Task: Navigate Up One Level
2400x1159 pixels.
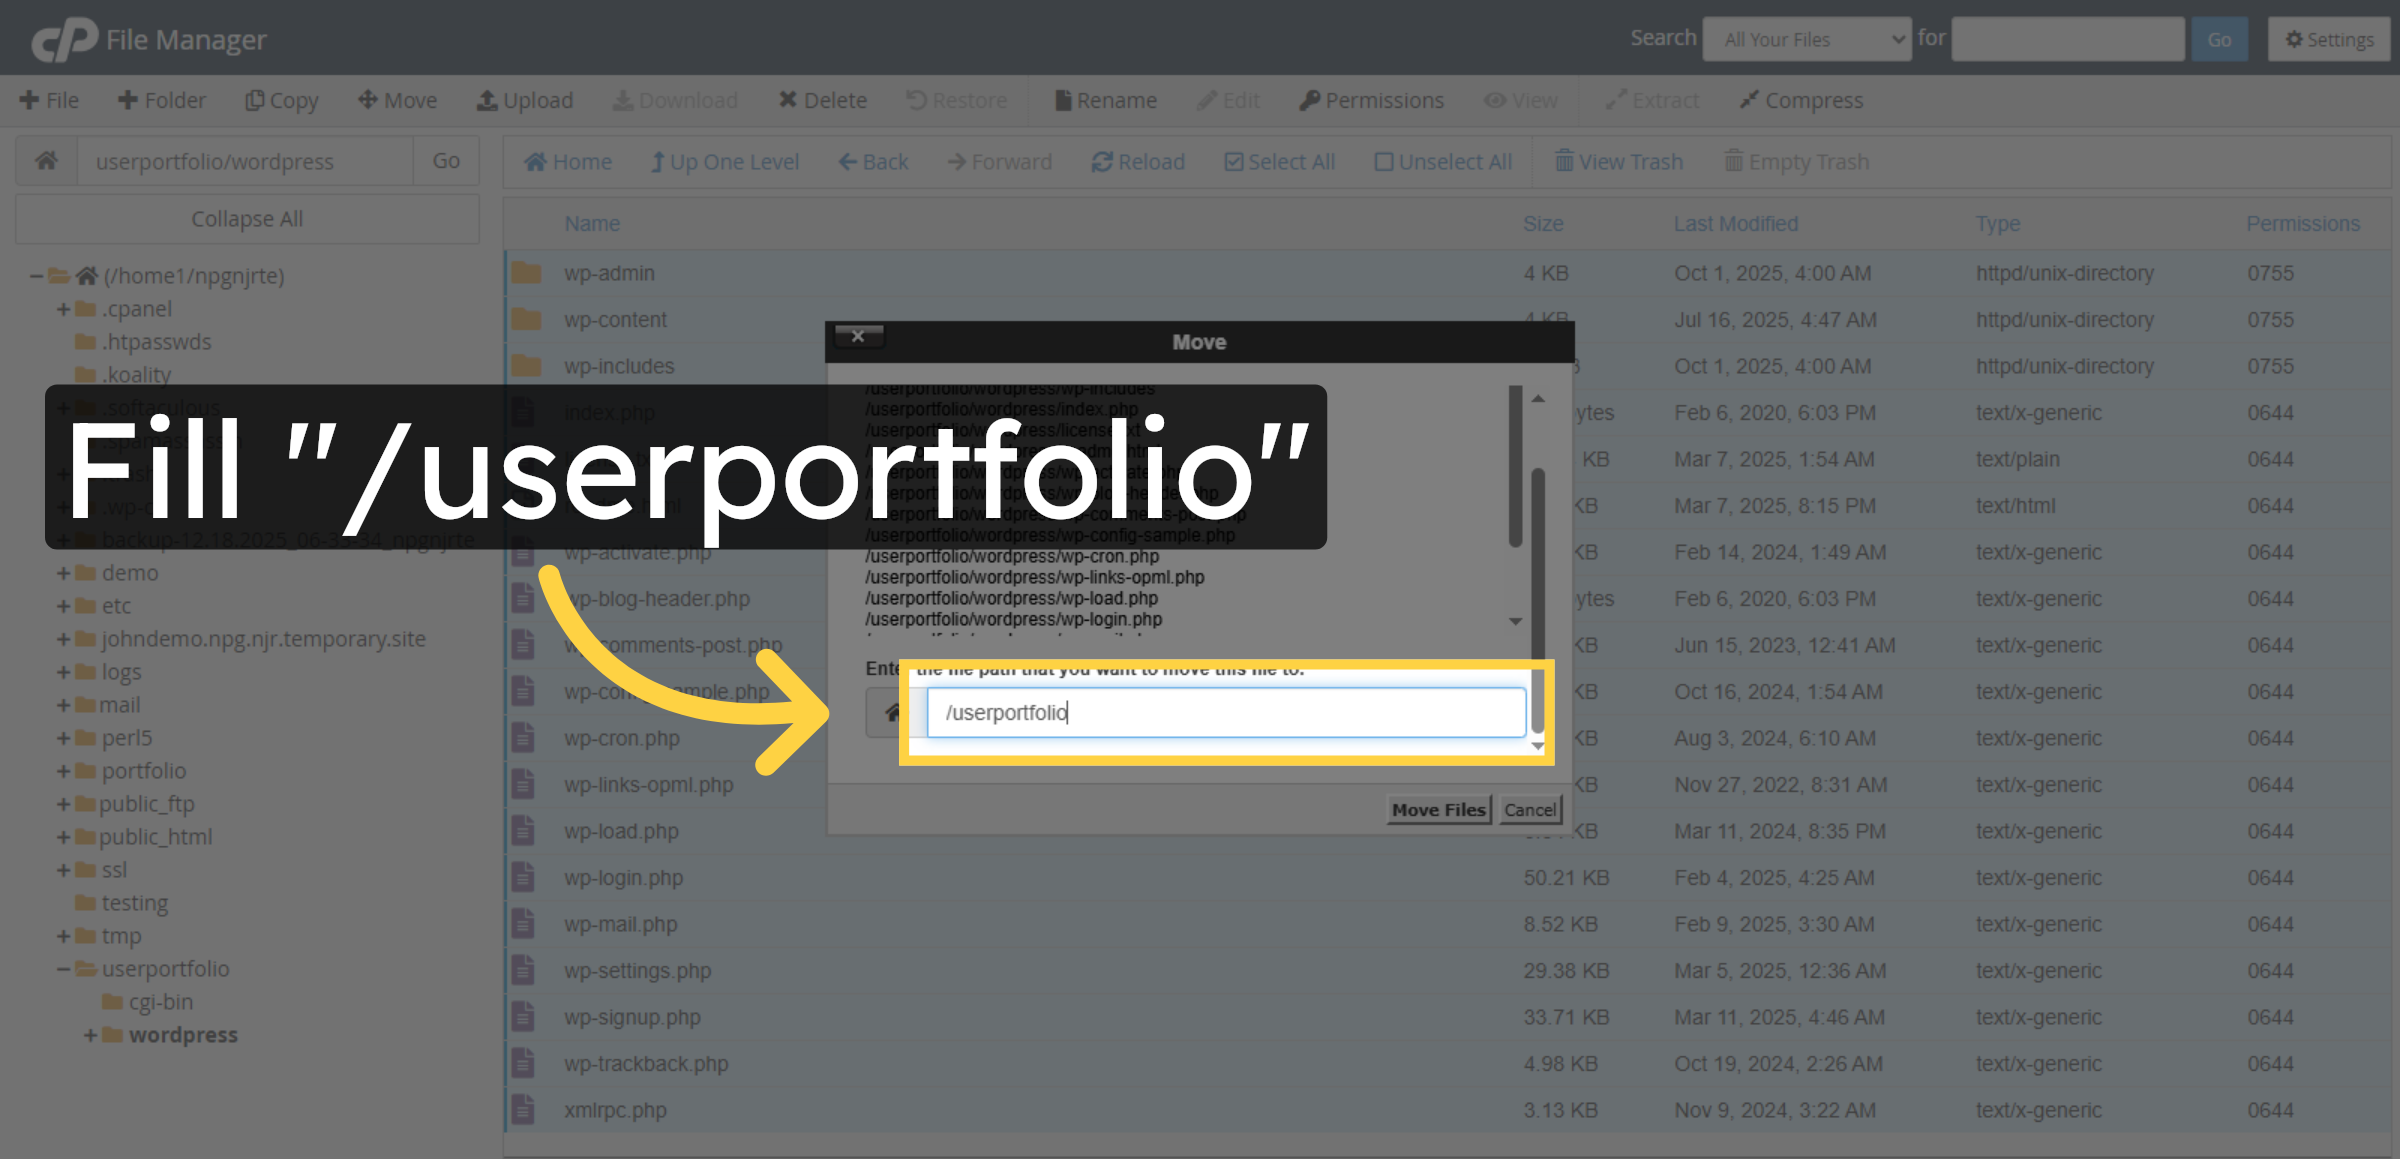Action: (x=725, y=161)
